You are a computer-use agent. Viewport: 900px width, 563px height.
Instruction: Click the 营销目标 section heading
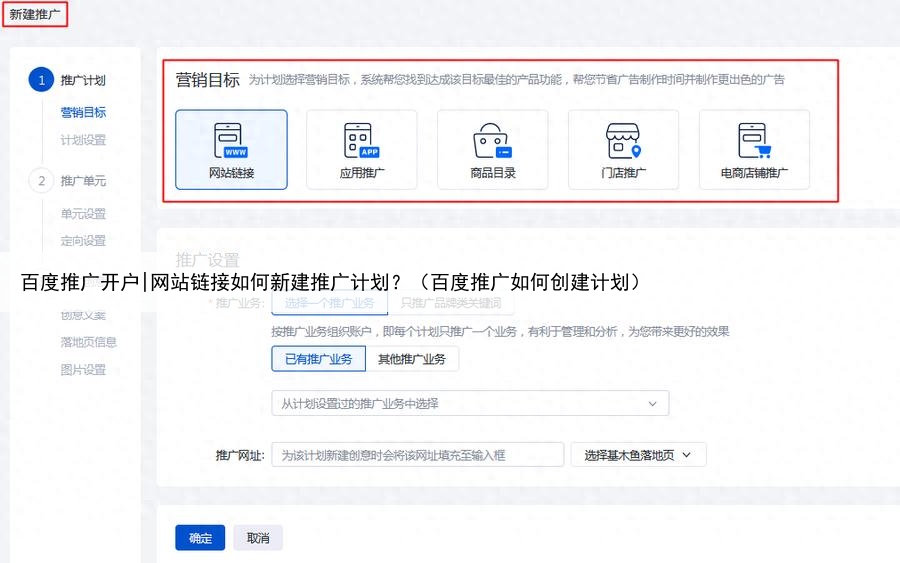pos(207,80)
